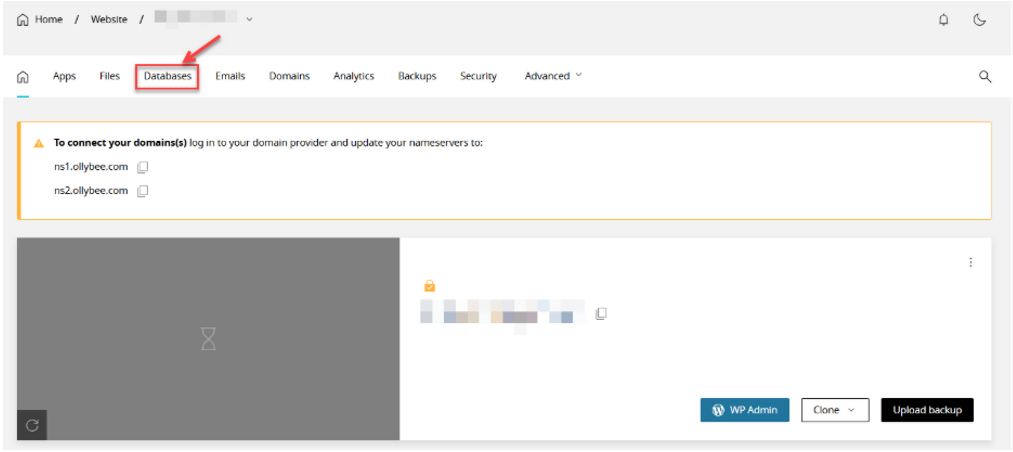The width and height of the screenshot is (1013, 452).
Task: Switch to the Apps tab
Action: click(65, 76)
